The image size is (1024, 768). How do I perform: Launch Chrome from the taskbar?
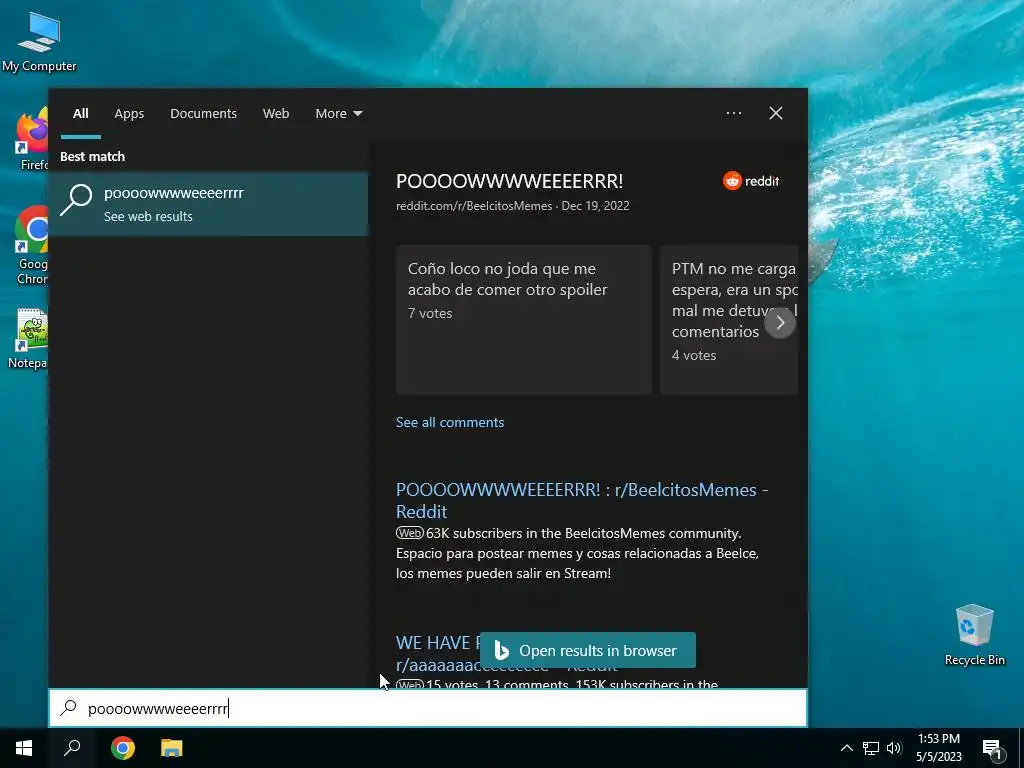point(122,748)
